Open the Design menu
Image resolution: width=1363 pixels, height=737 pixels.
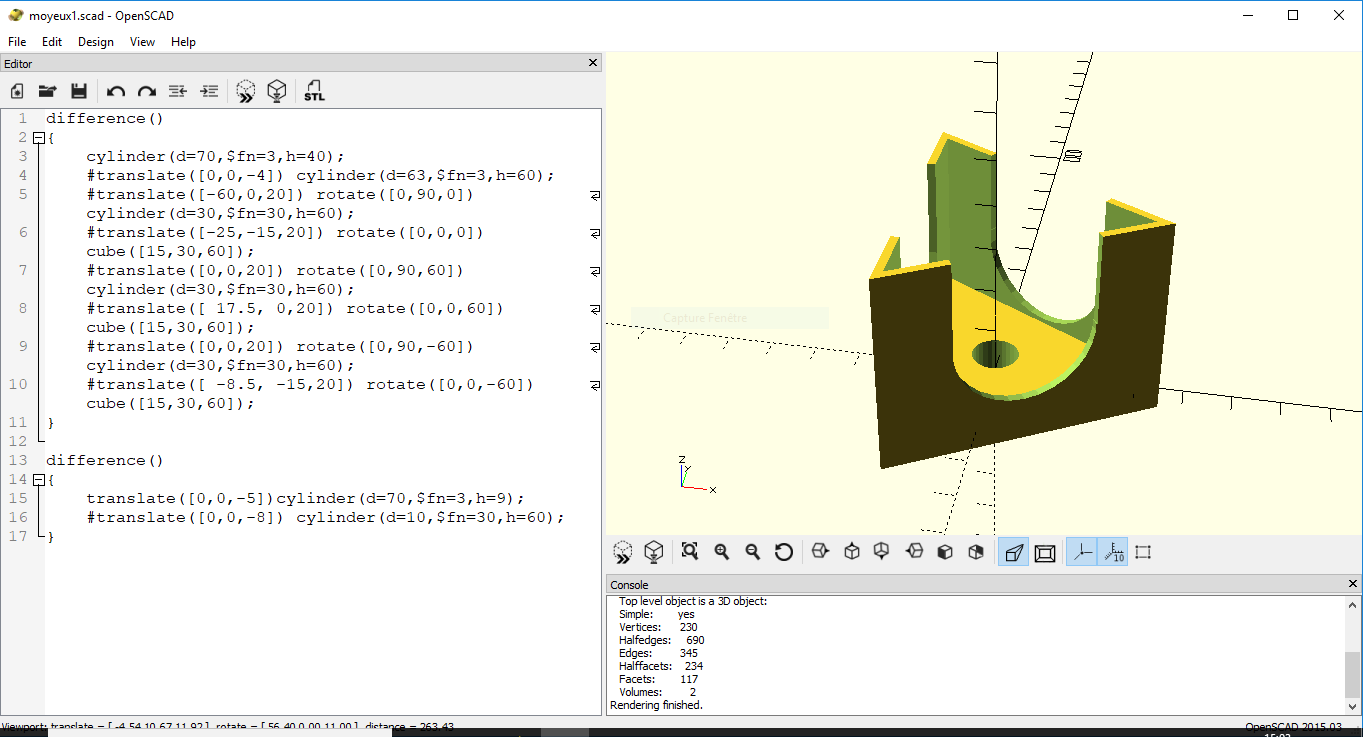tap(96, 42)
